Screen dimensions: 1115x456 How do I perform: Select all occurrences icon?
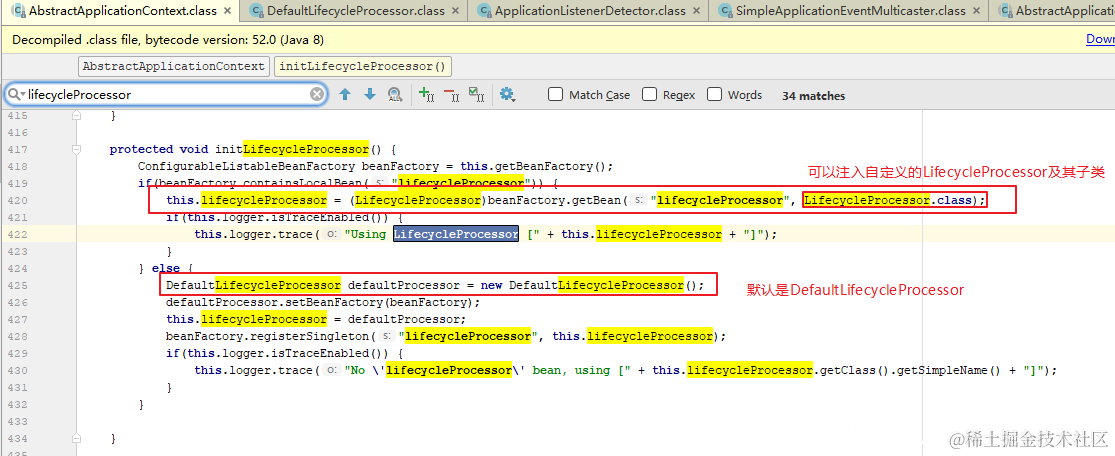click(x=476, y=95)
